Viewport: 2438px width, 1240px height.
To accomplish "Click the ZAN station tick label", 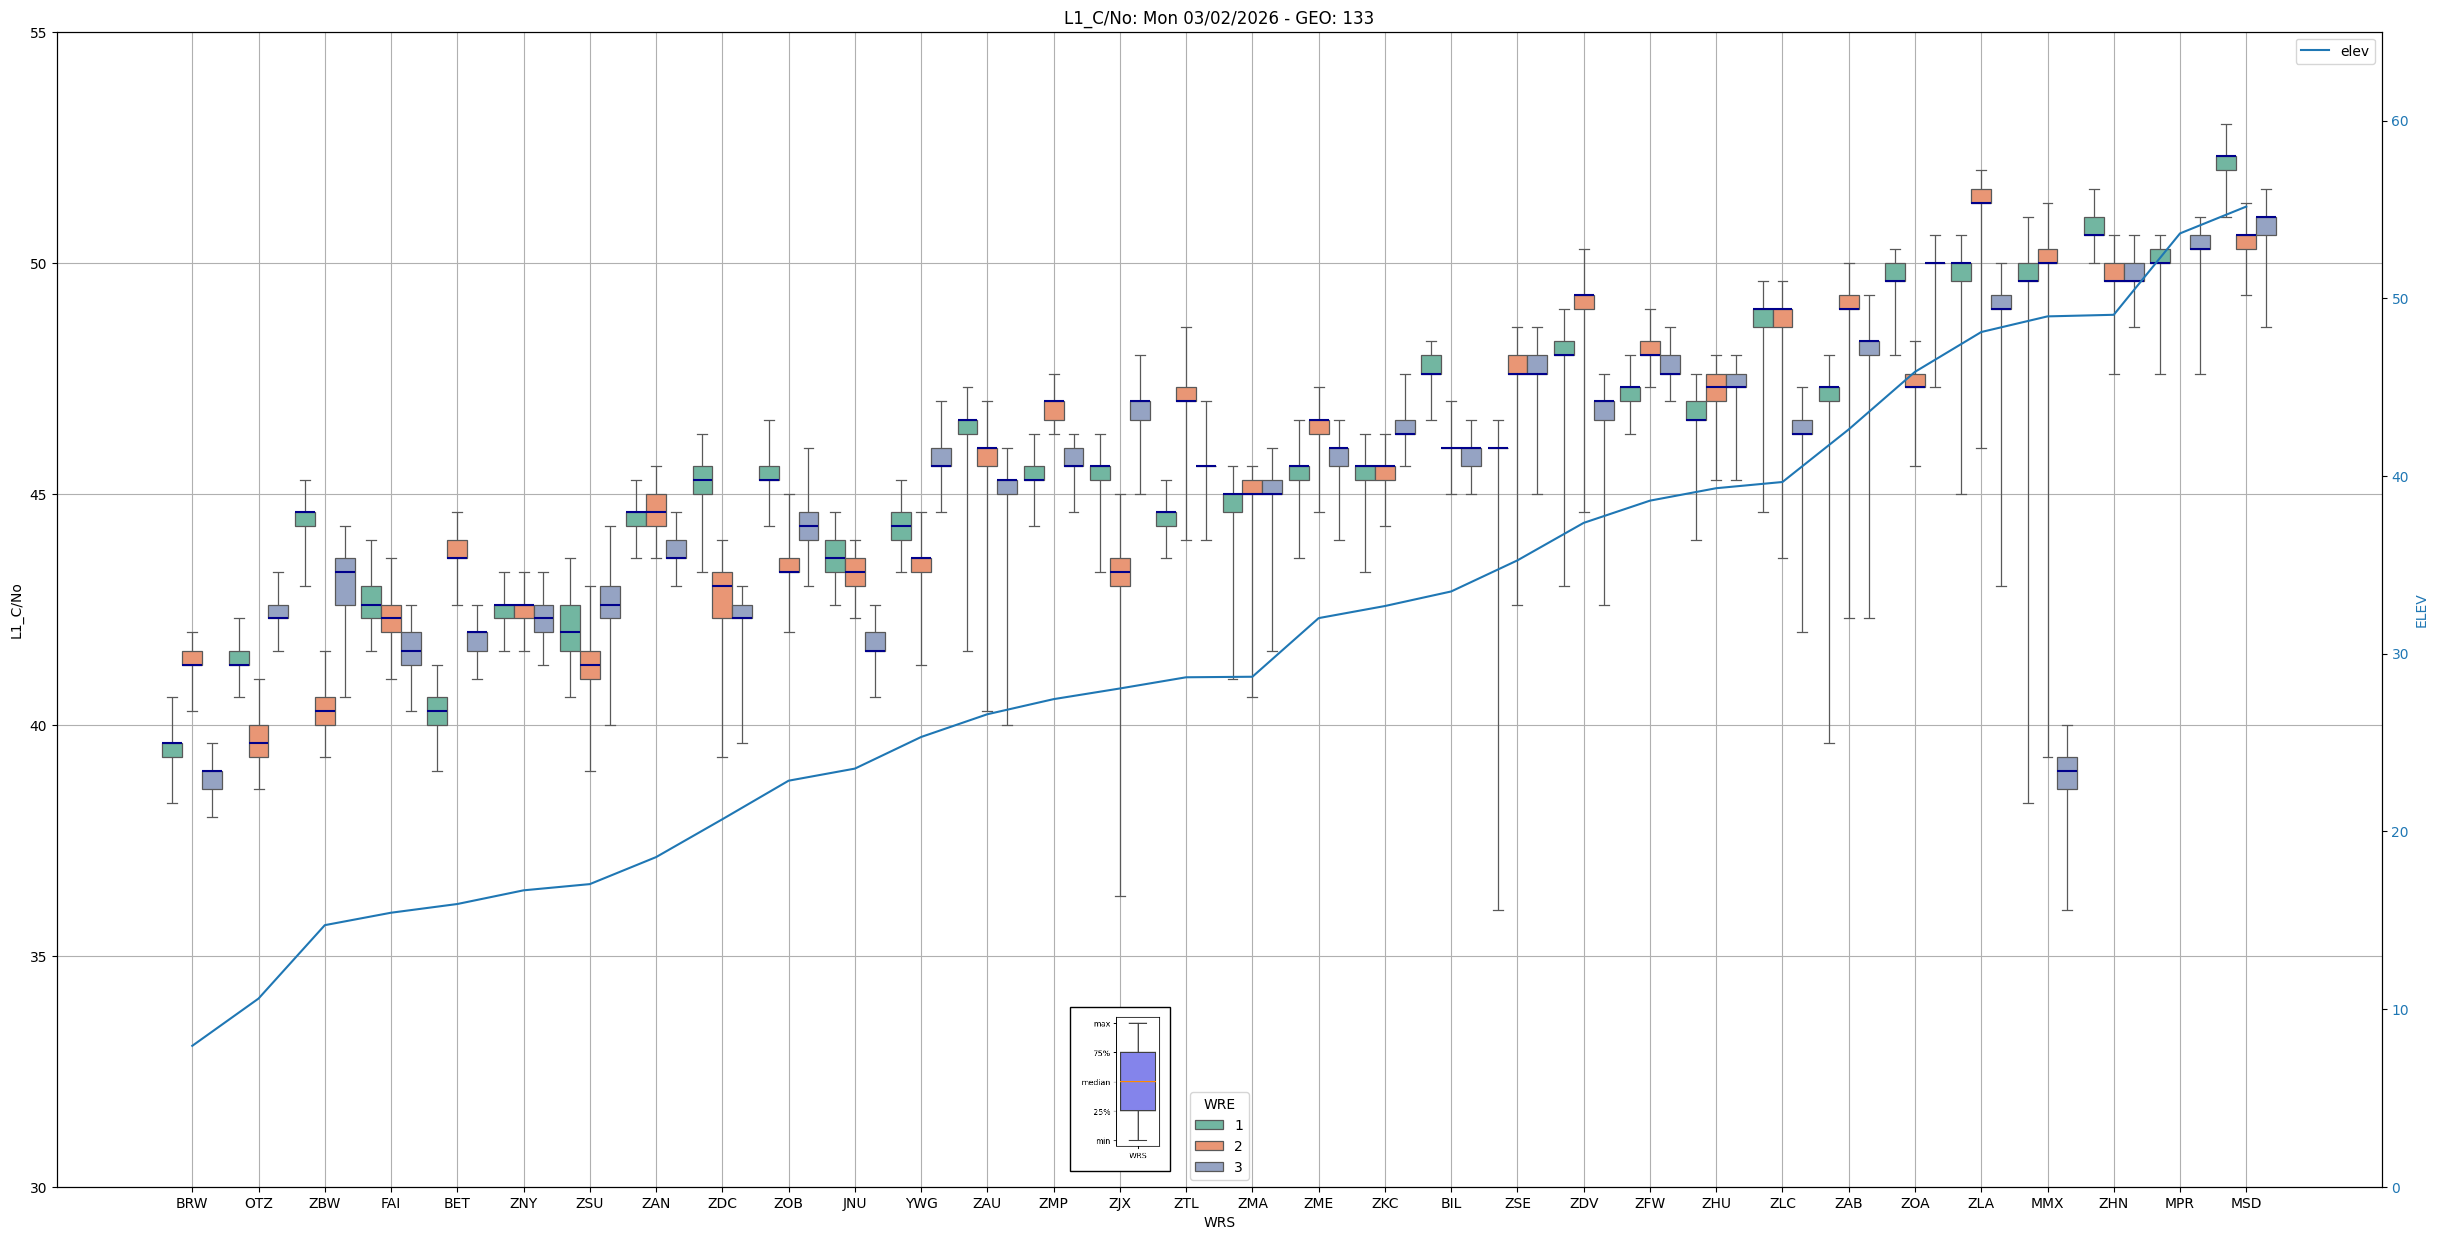I will coord(655,1203).
